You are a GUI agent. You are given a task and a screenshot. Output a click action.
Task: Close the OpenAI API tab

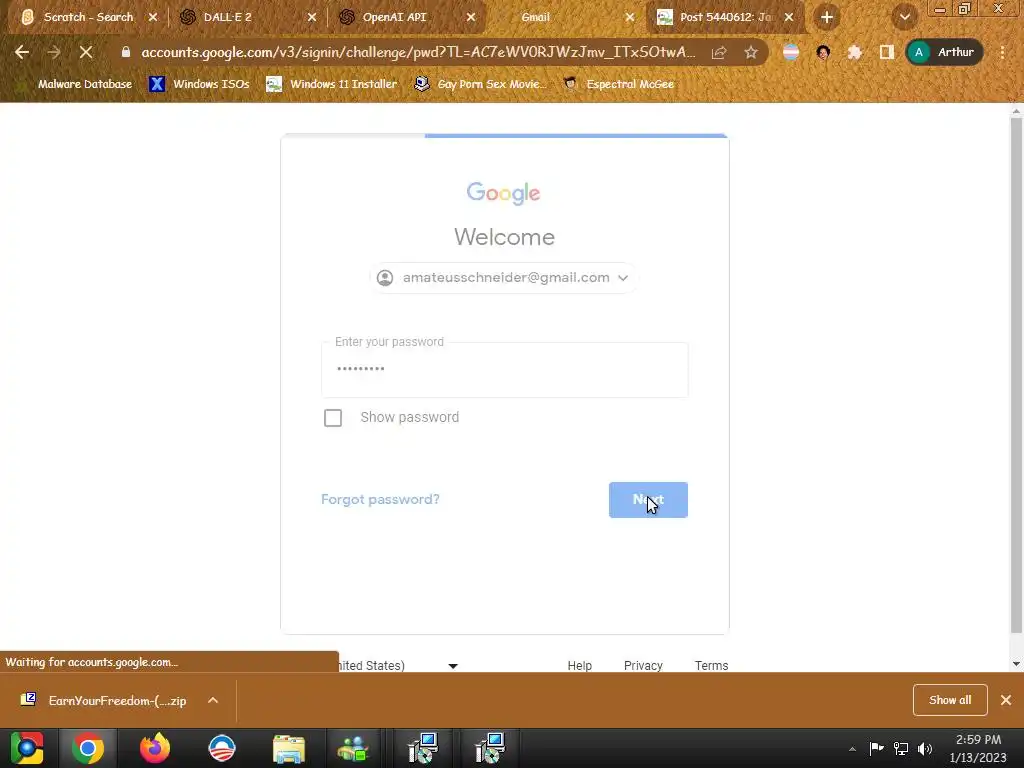click(x=471, y=17)
